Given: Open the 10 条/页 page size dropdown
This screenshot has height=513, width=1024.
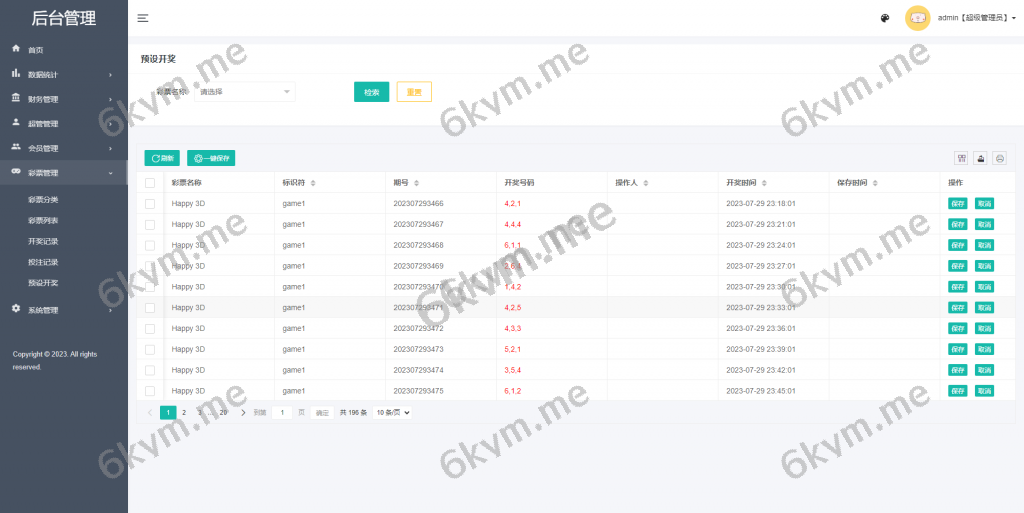Looking at the screenshot, I should [393, 412].
